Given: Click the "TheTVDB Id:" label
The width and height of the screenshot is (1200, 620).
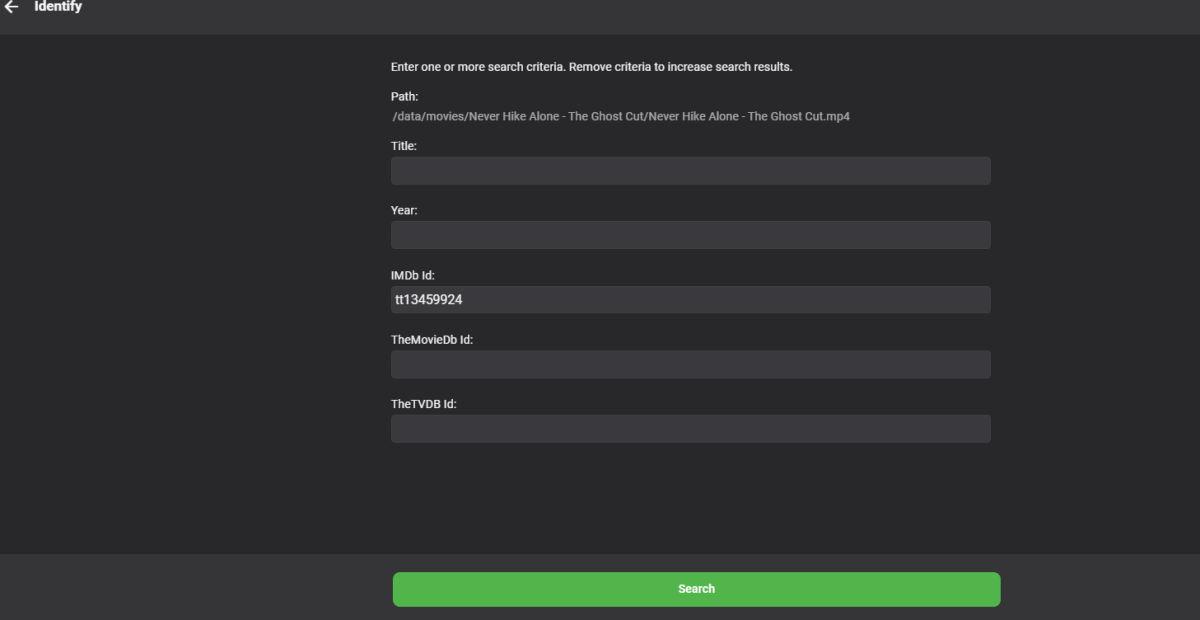Looking at the screenshot, I should pos(423,404).
